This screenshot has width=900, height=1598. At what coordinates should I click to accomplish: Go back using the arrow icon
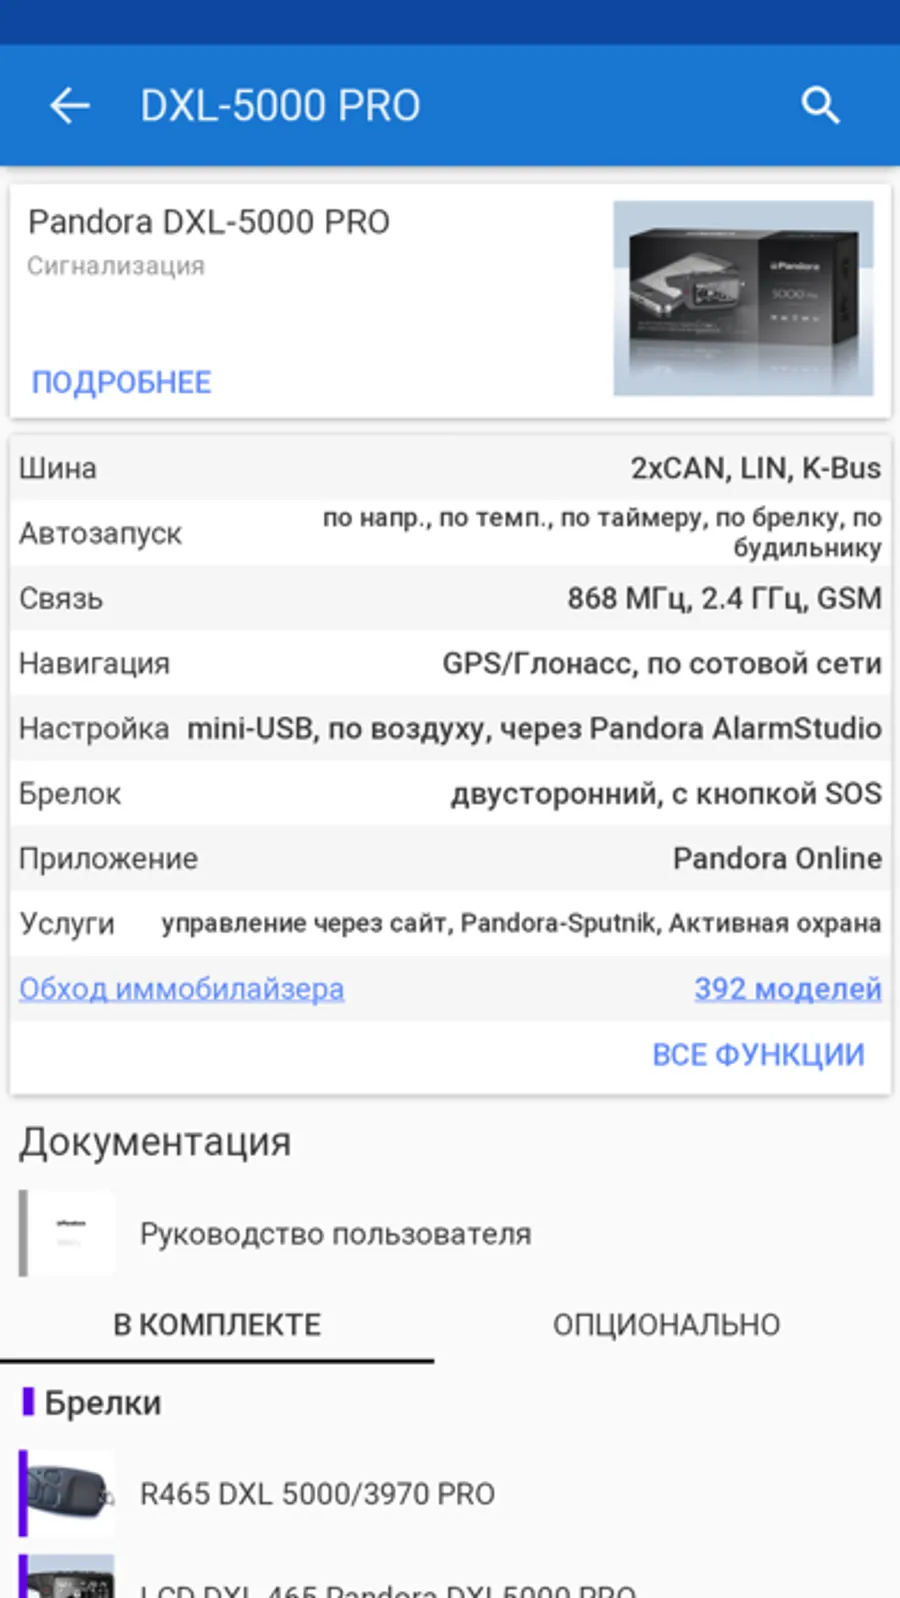pyautogui.click(x=70, y=105)
